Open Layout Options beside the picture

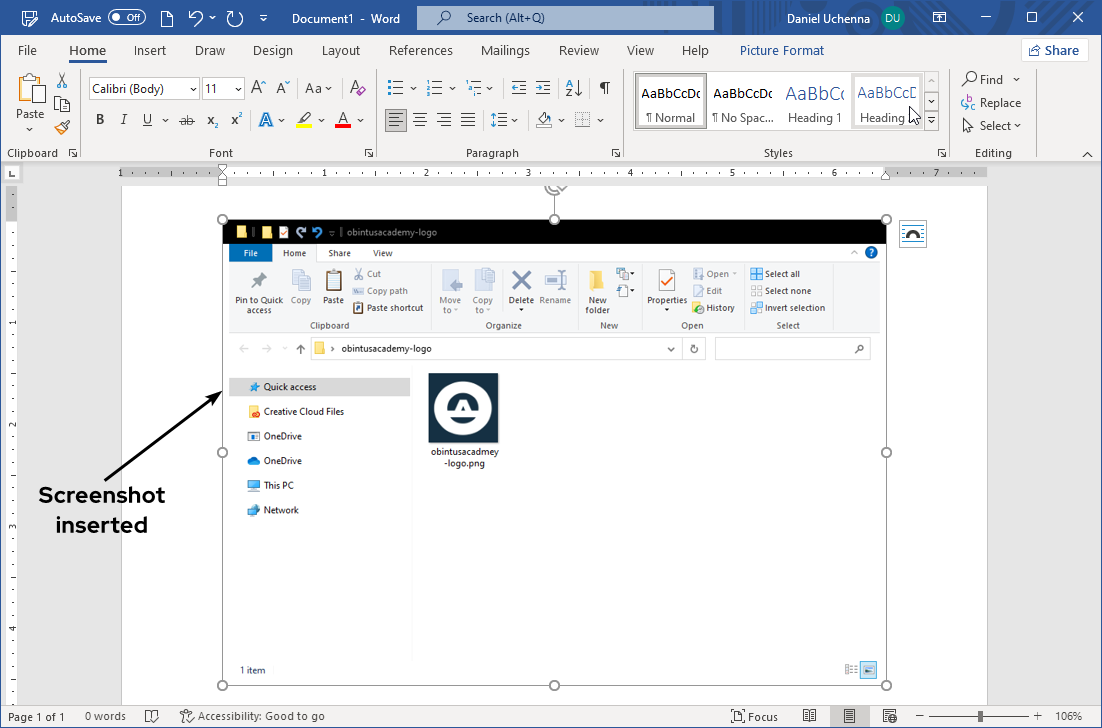point(913,234)
